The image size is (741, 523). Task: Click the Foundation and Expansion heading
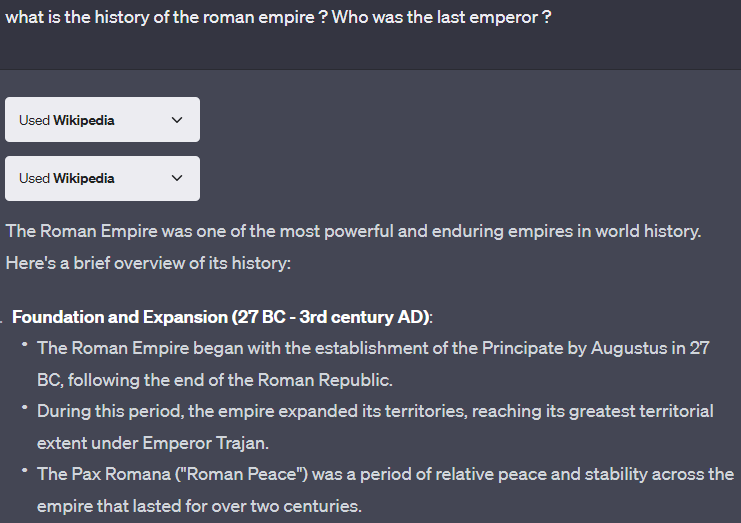[222, 317]
